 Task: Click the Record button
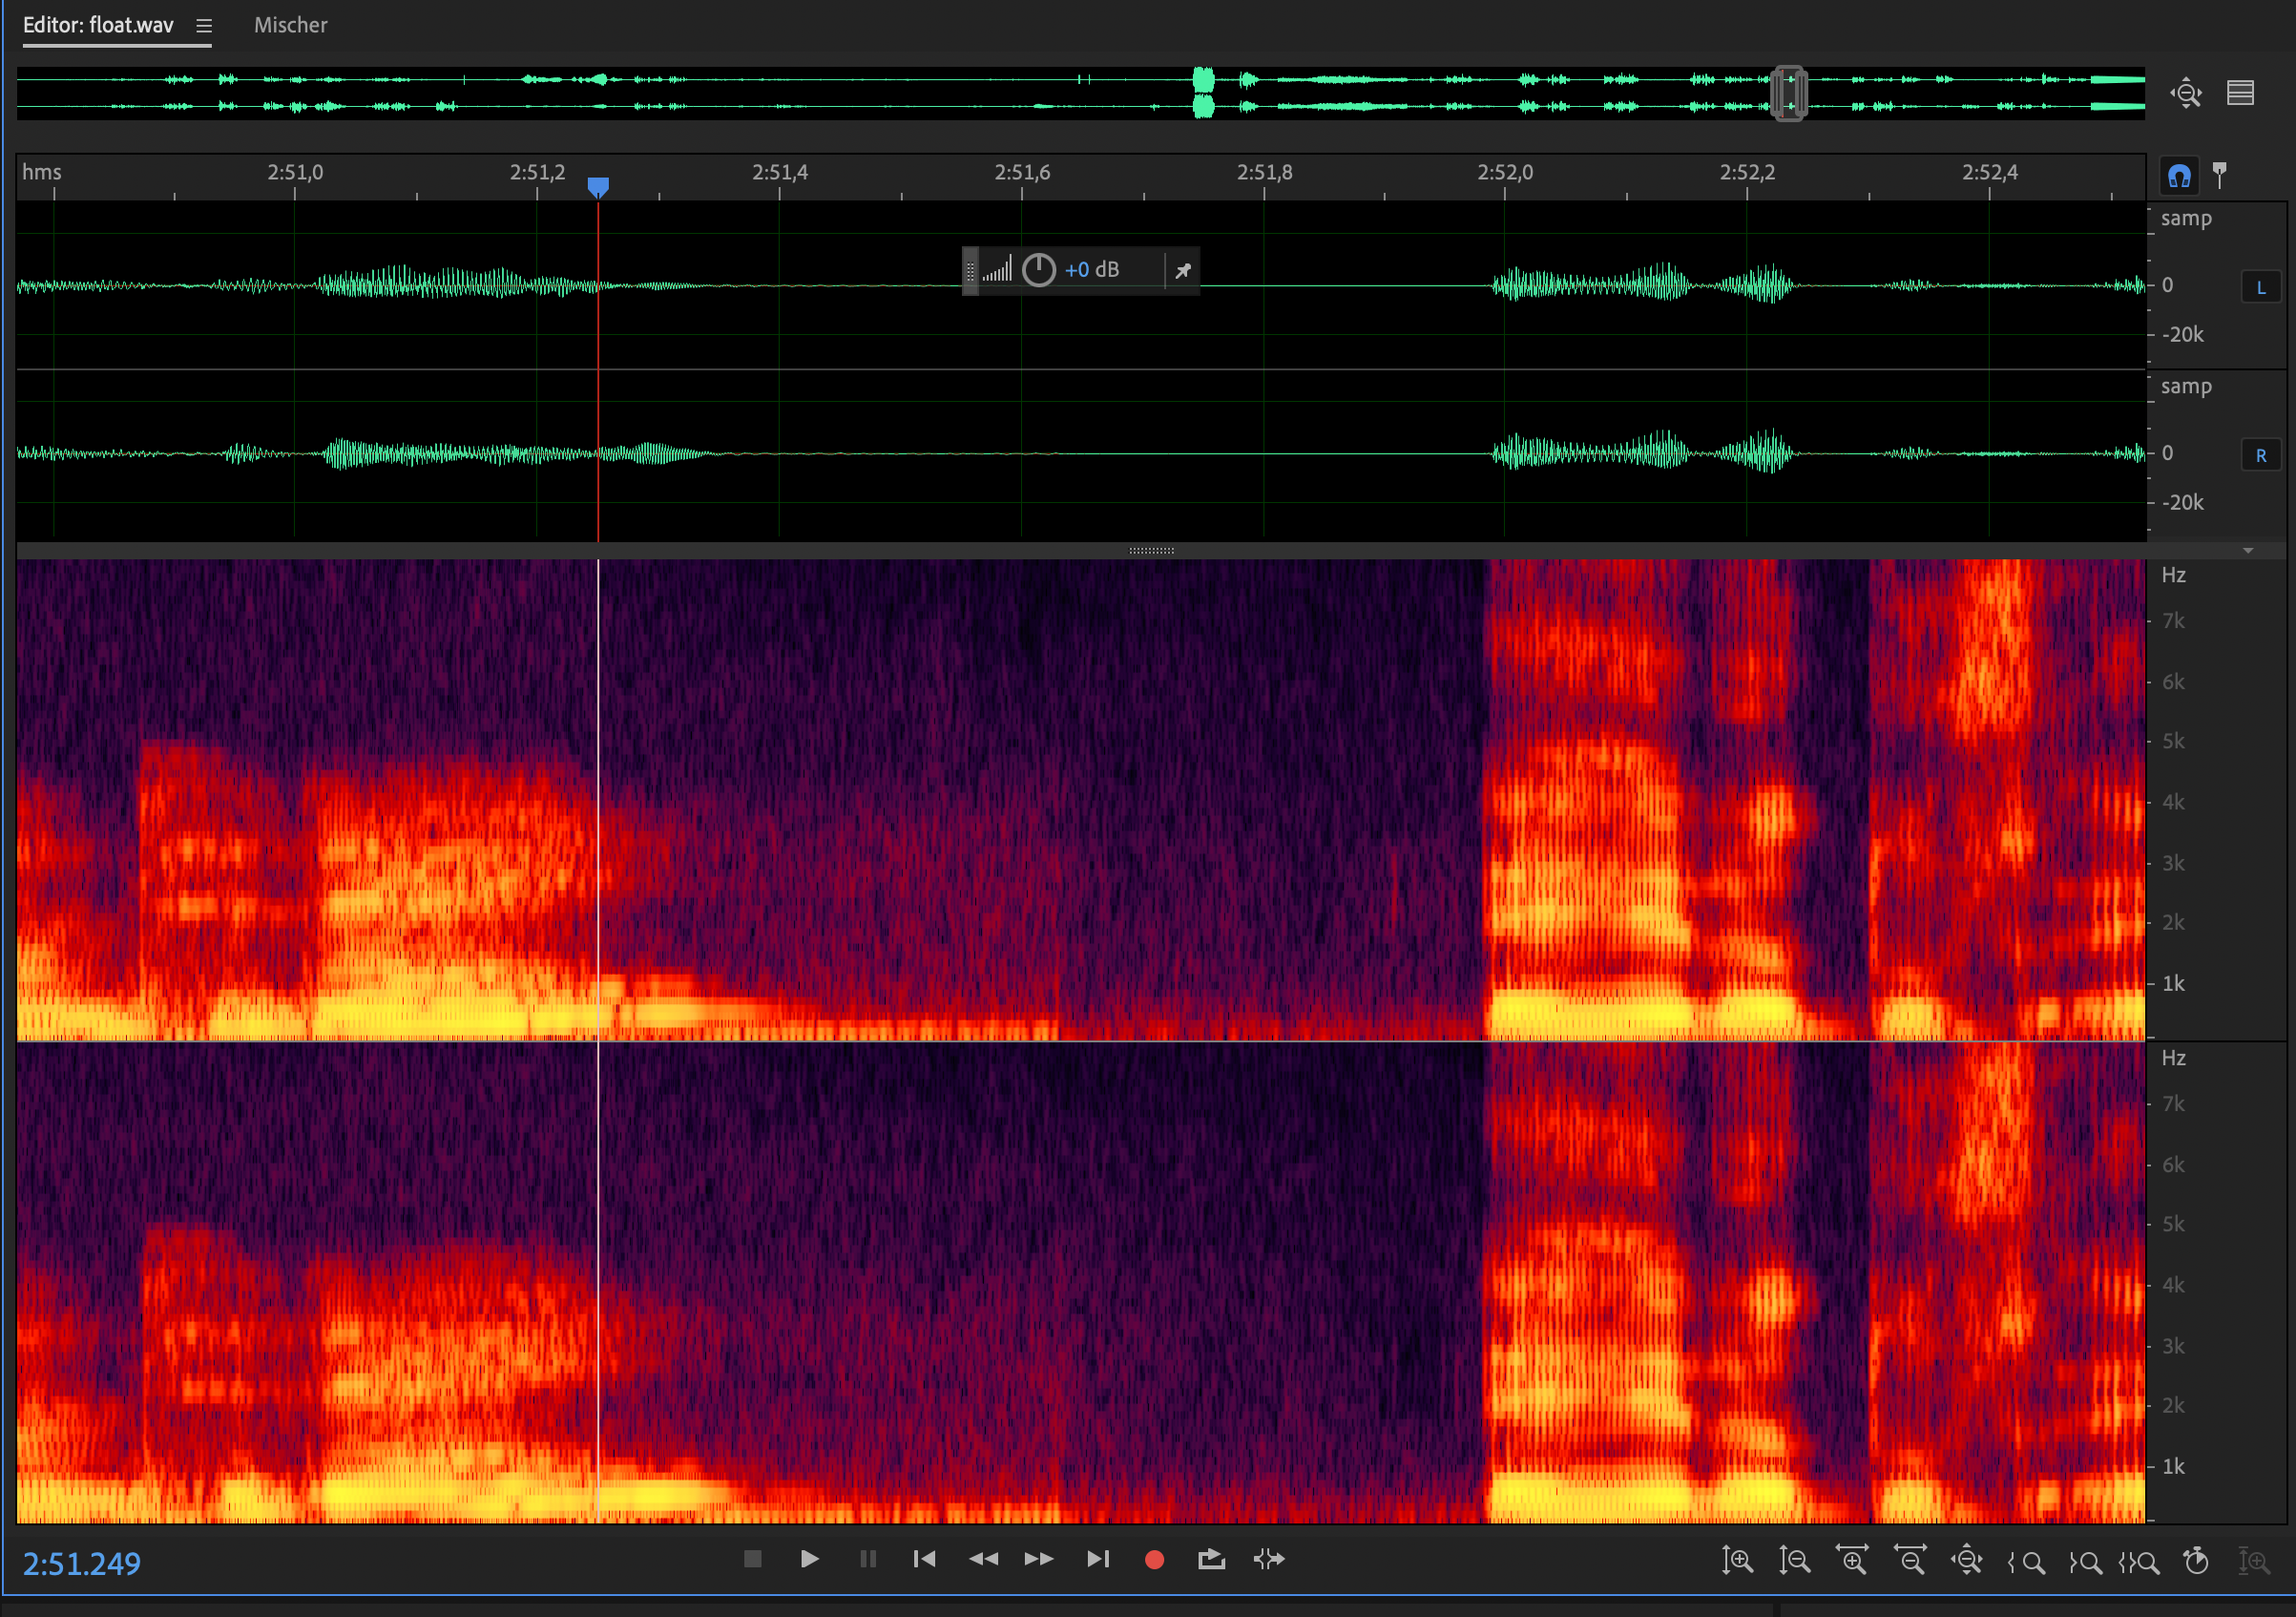[1154, 1559]
